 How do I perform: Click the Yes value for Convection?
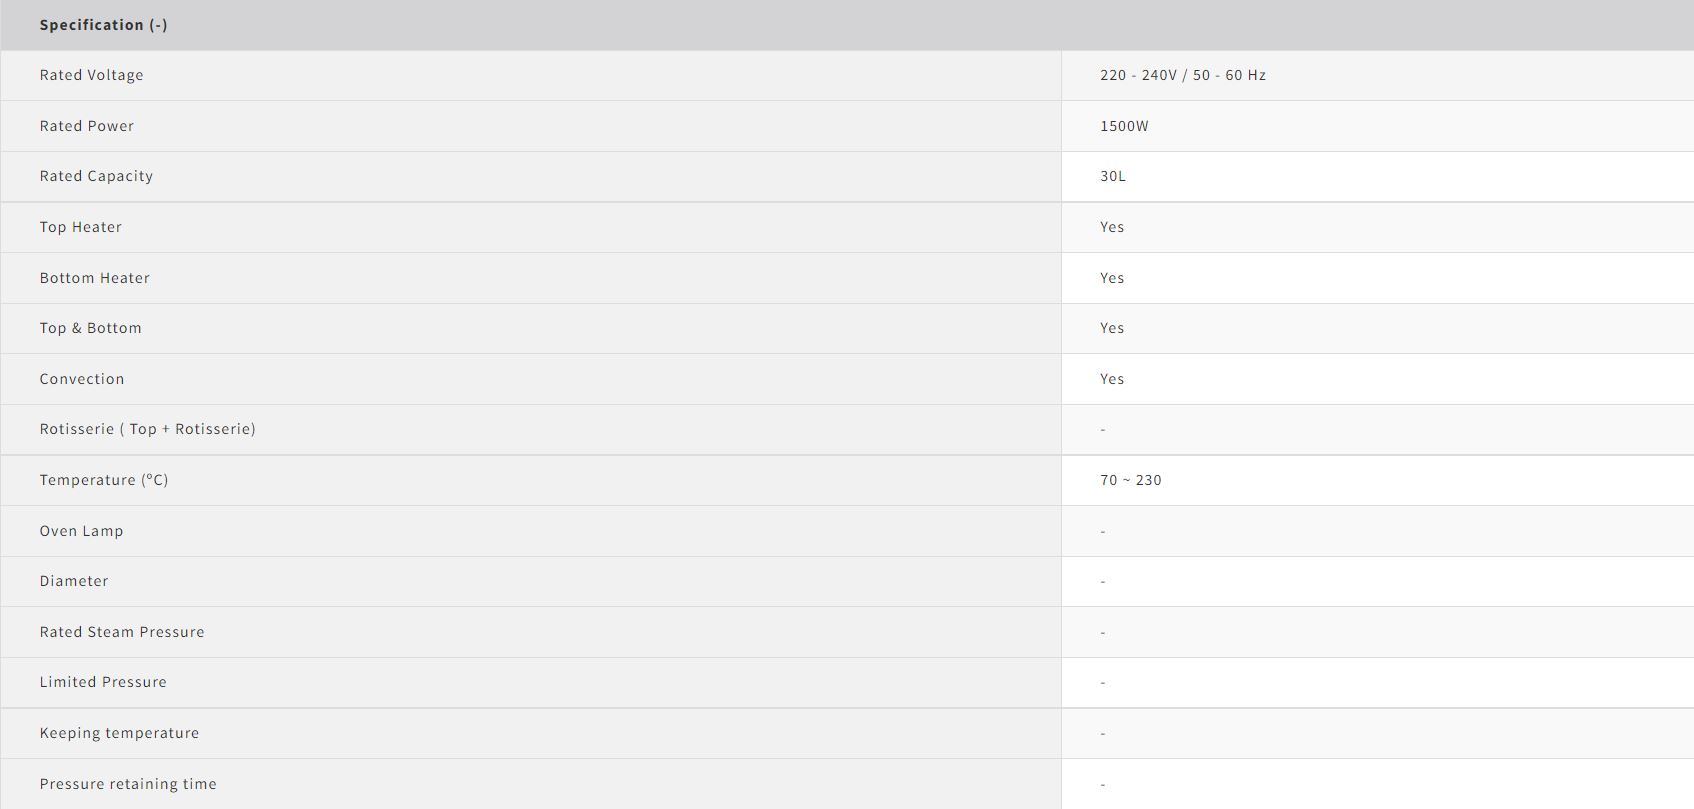click(1111, 379)
